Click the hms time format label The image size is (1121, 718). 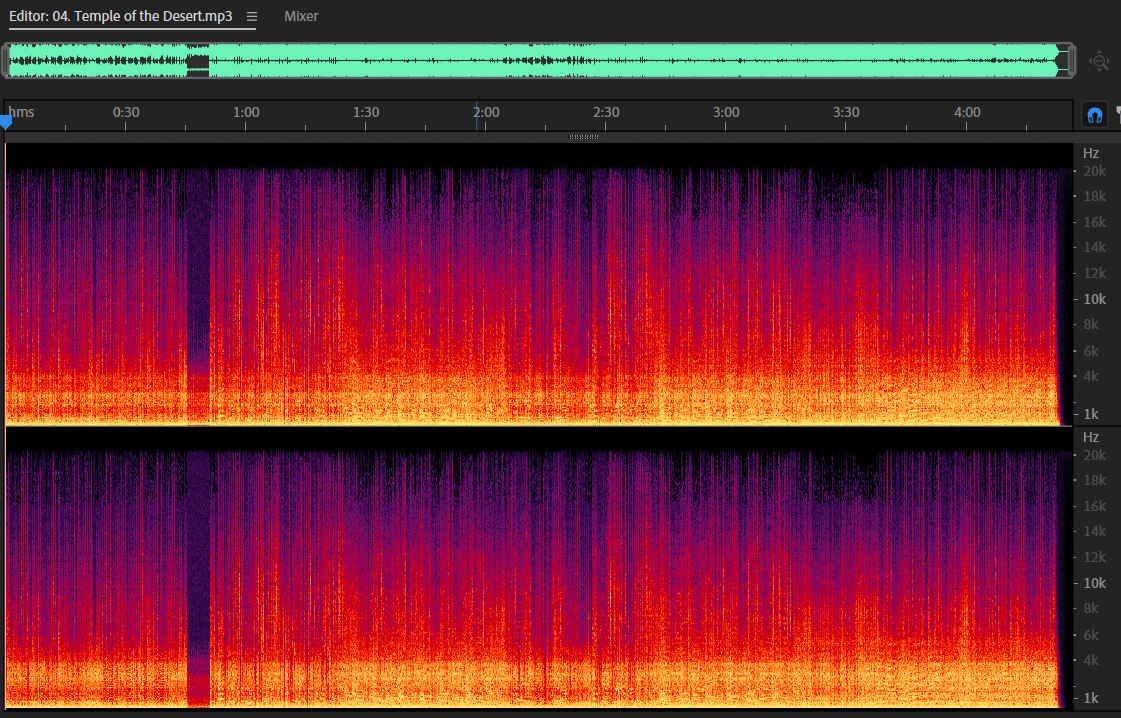[x=21, y=112]
